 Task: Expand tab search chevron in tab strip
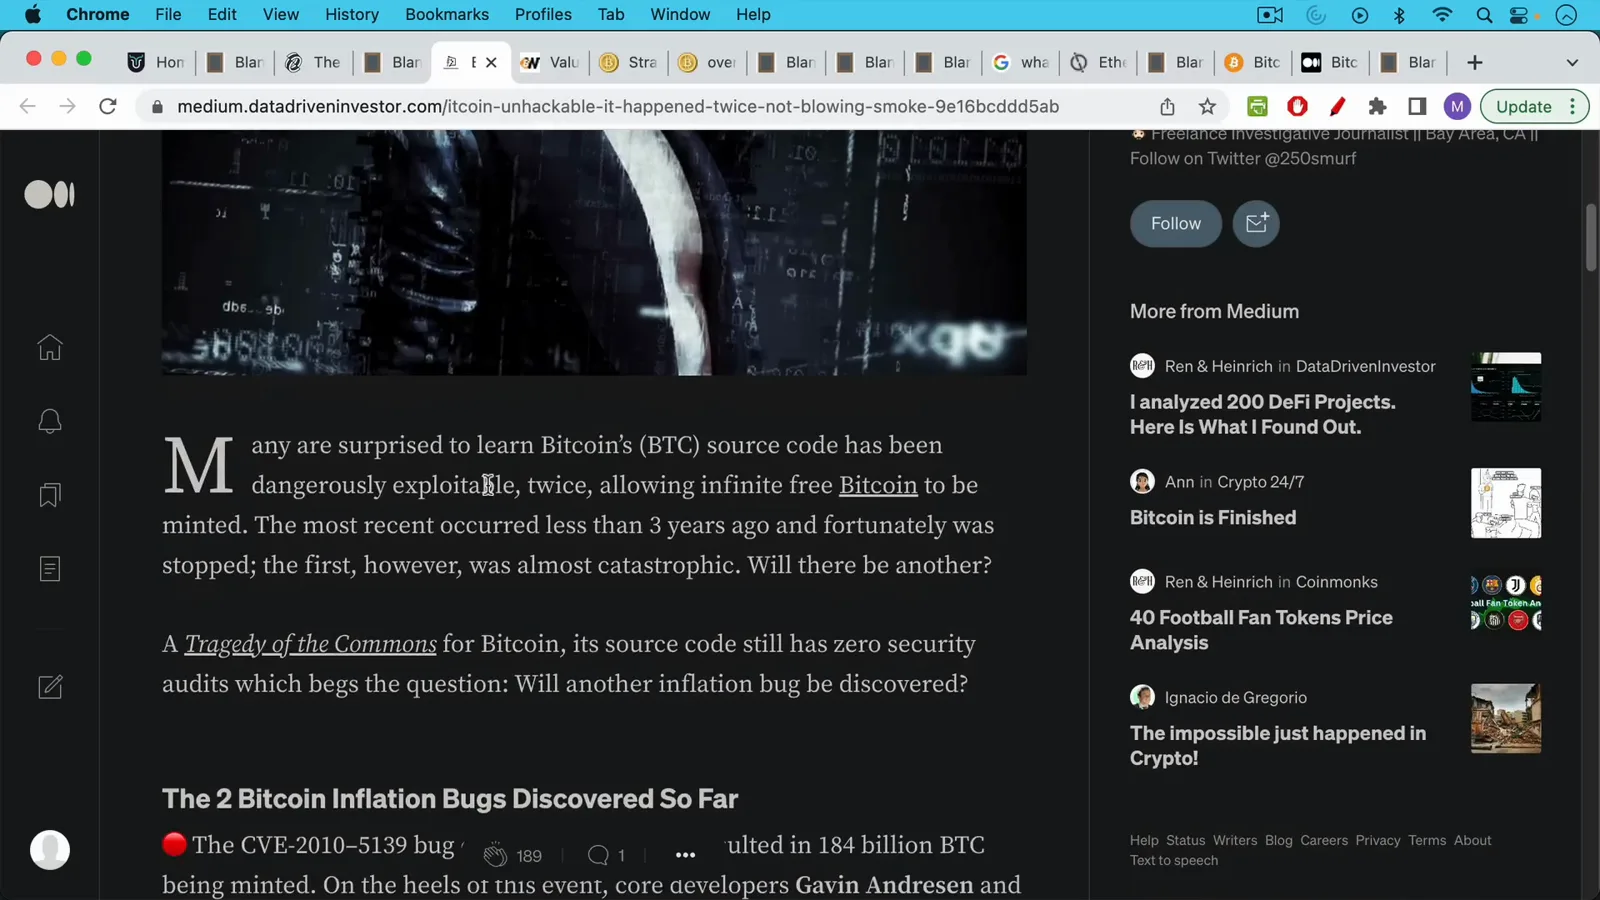(1572, 62)
